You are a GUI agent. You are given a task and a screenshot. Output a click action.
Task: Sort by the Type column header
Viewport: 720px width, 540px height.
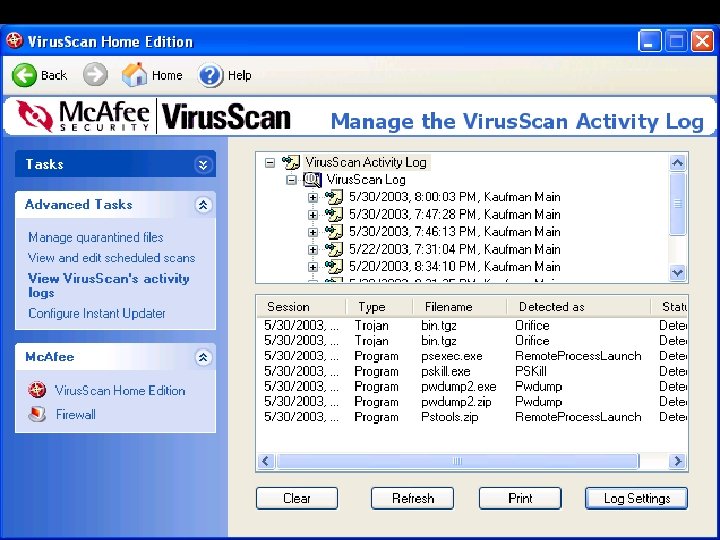point(379,306)
